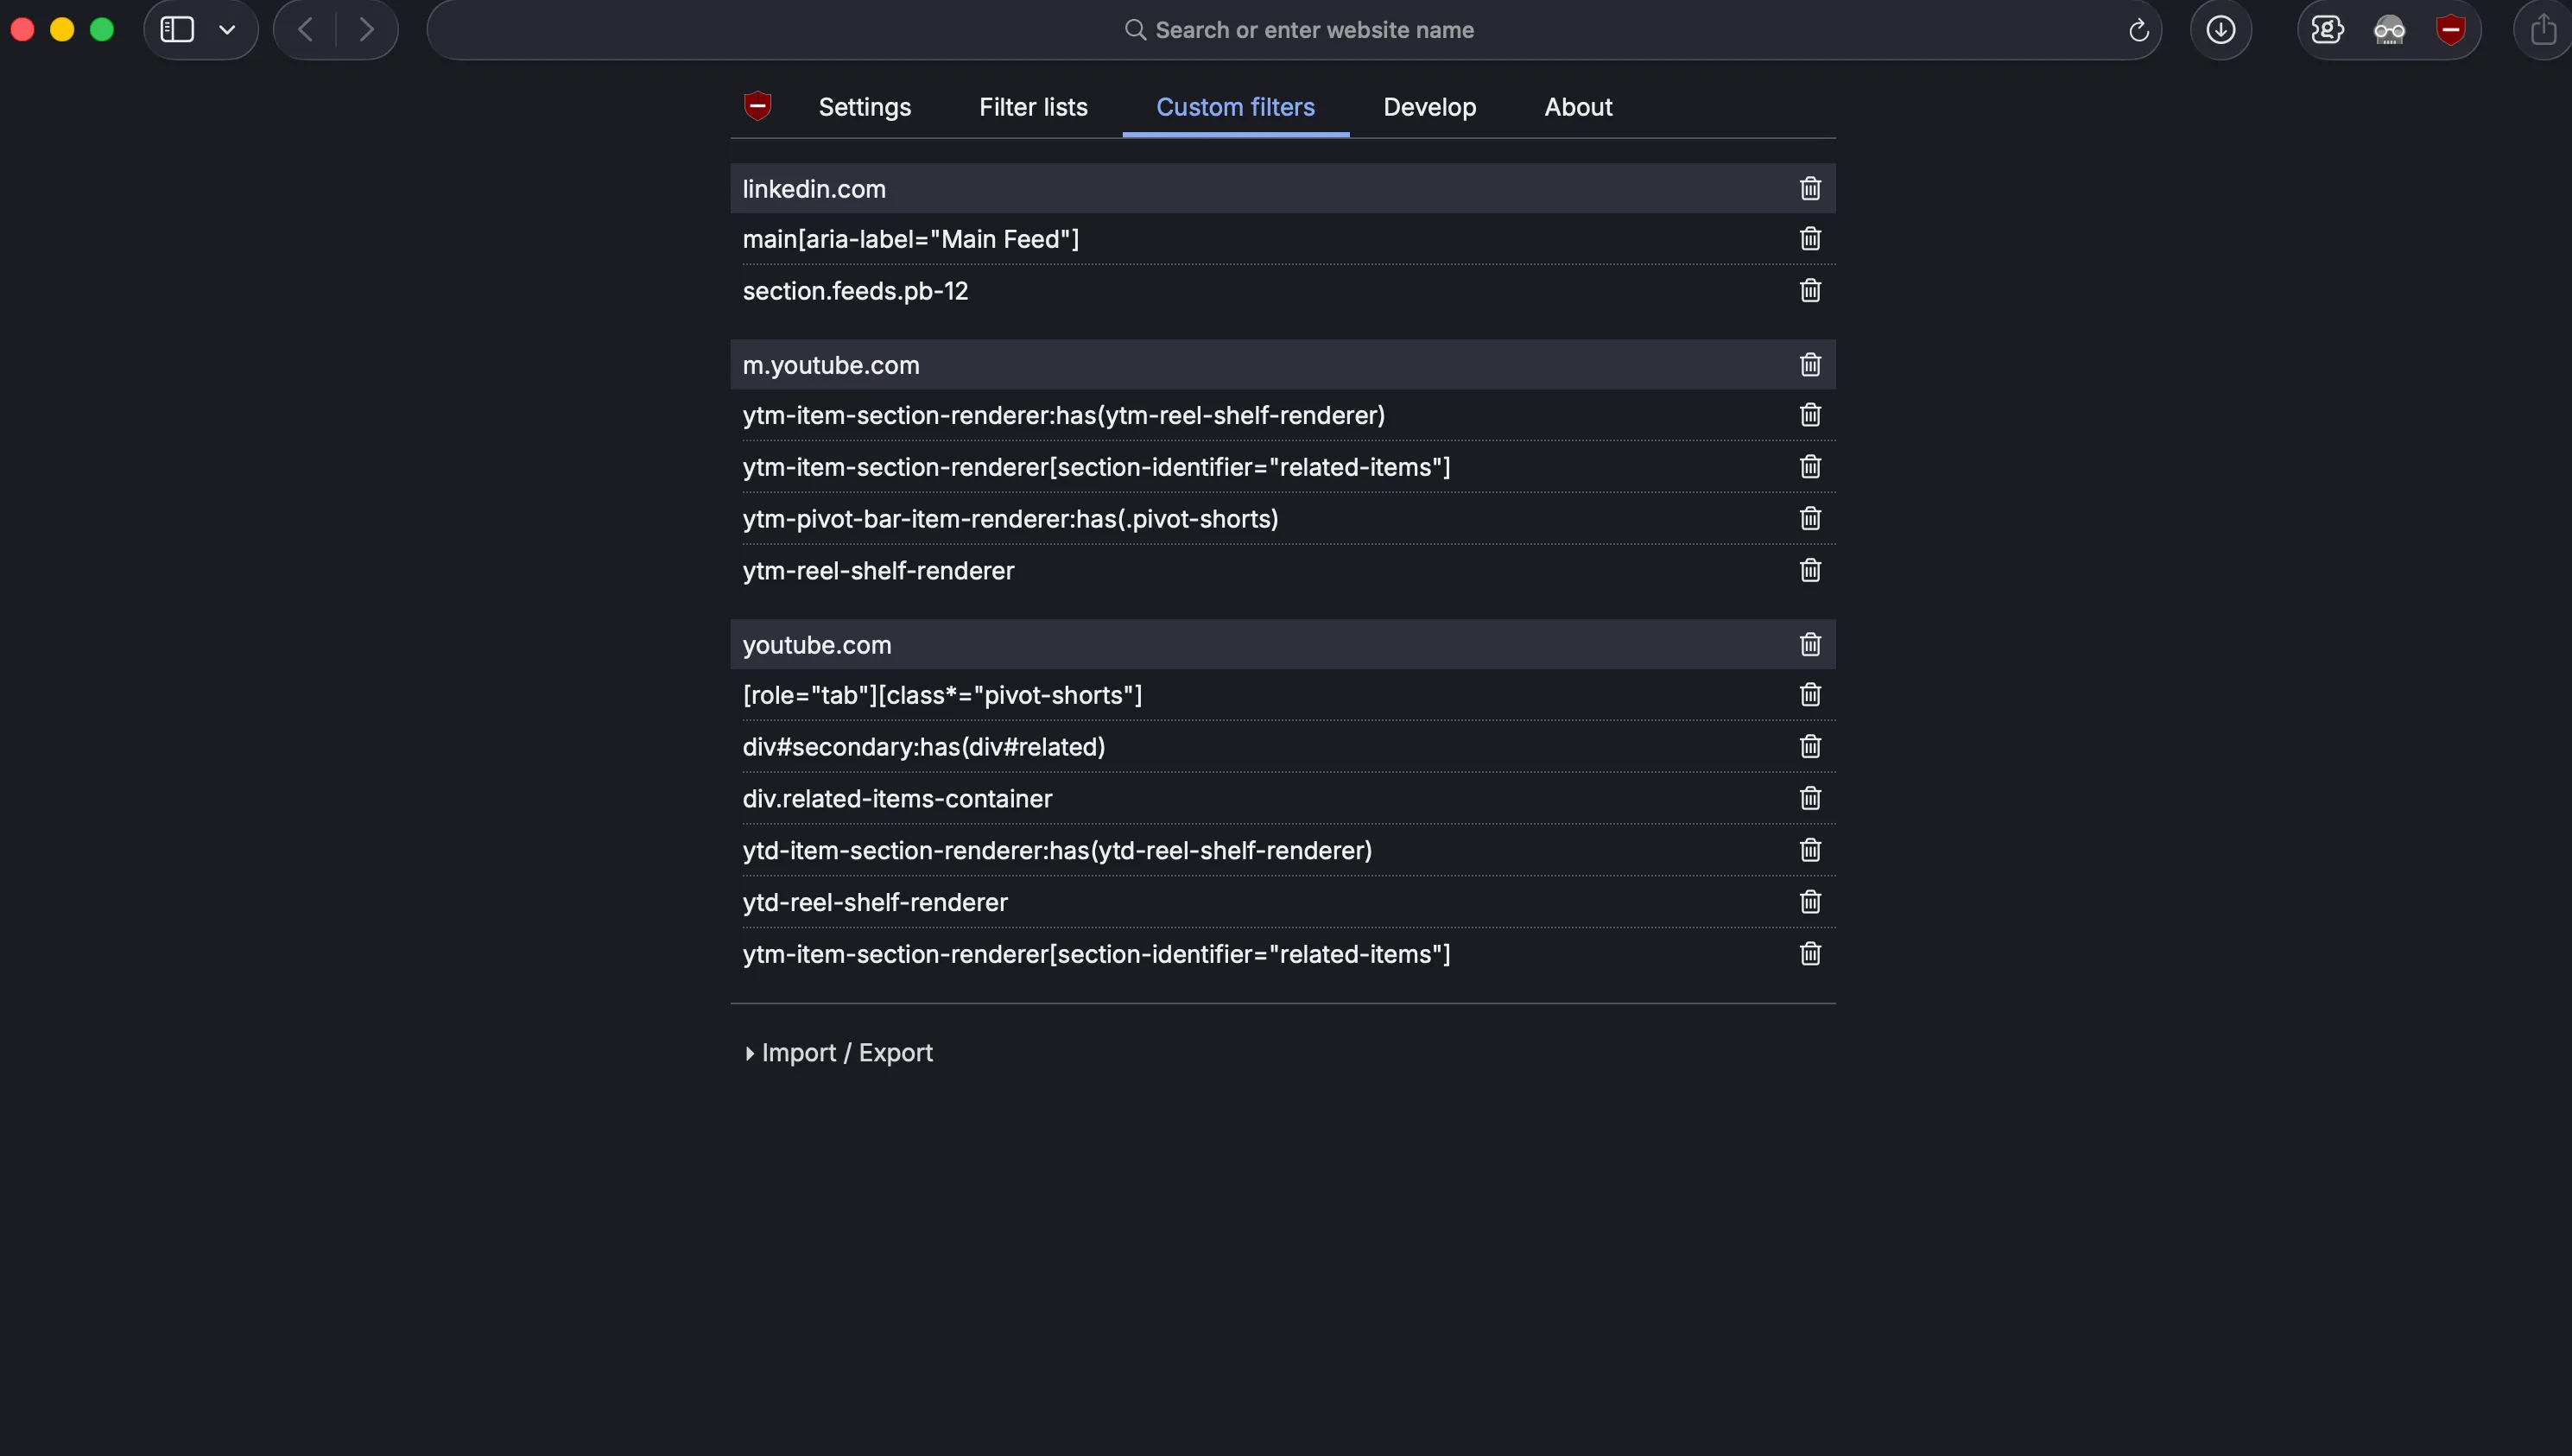Click the magnifying glass in the address bar
The width and height of the screenshot is (2572, 1456).
pos(1136,29)
